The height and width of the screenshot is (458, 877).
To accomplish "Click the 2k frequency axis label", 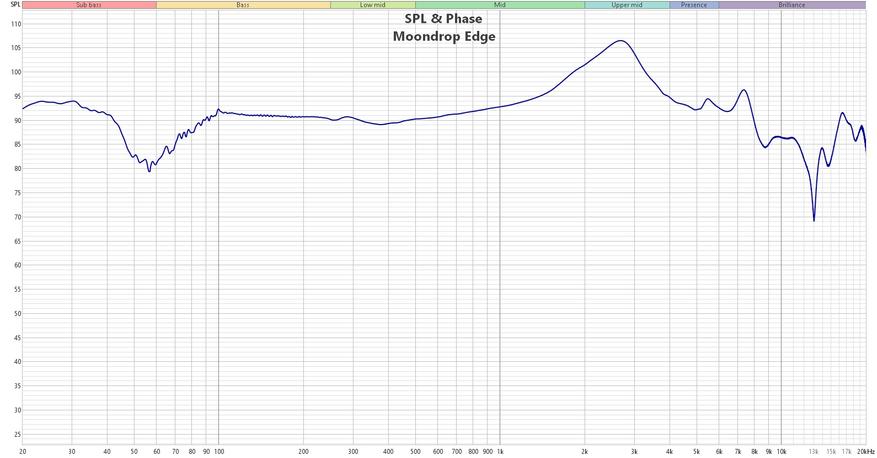I will [x=585, y=452].
